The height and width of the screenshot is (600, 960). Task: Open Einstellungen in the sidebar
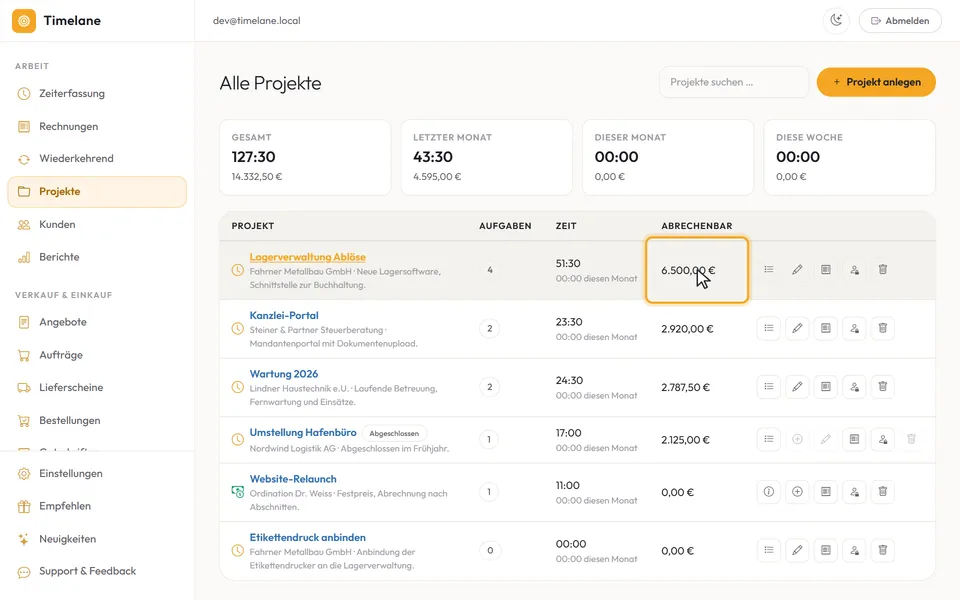click(x=97, y=473)
